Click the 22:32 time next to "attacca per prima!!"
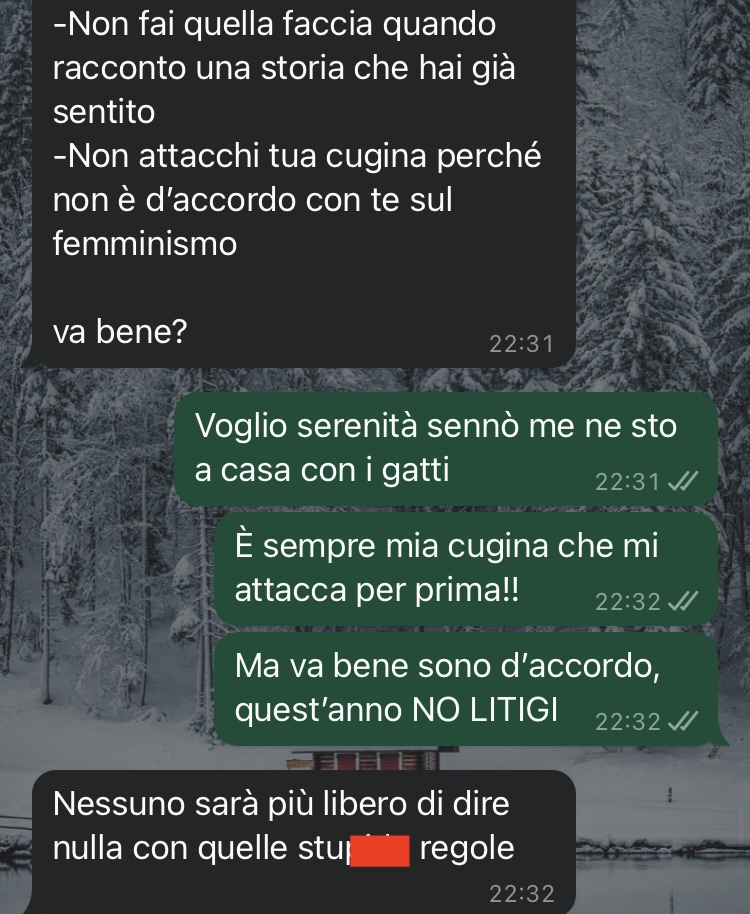This screenshot has width=750, height=914. pos(627,602)
